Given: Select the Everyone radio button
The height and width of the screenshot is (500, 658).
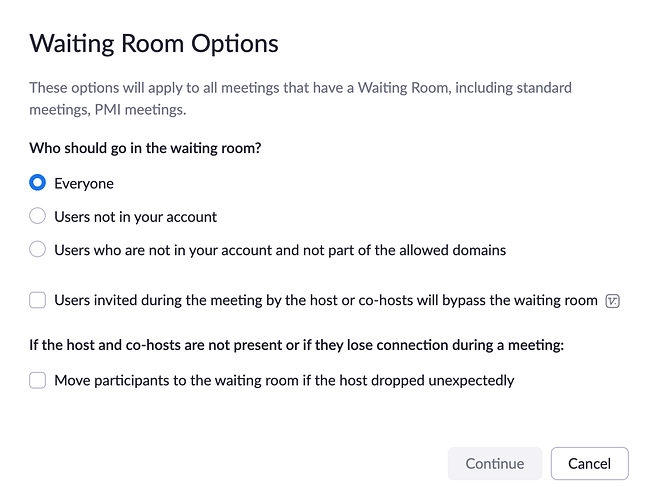Looking at the screenshot, I should pos(38,183).
